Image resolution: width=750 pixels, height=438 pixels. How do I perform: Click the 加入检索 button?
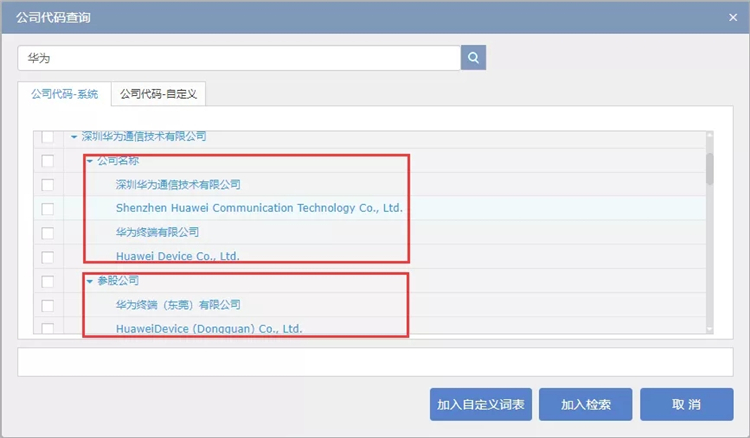click(x=585, y=405)
